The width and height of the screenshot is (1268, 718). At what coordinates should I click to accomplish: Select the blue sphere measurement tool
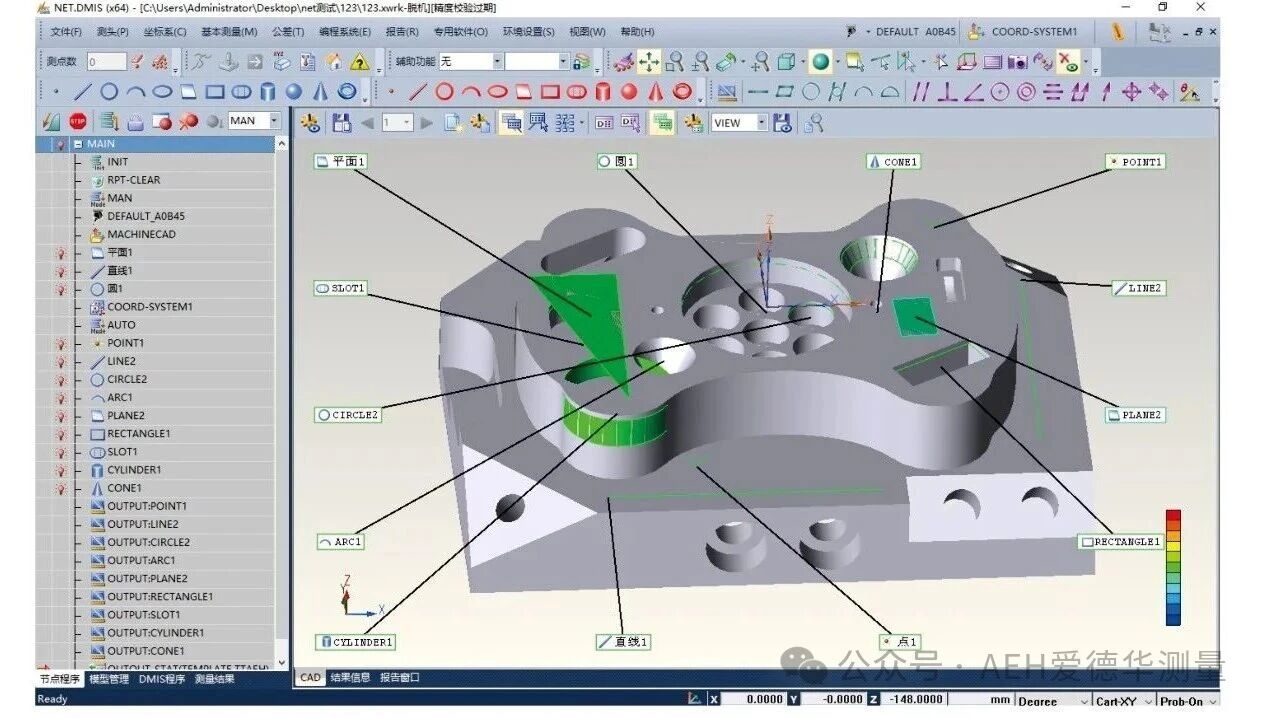point(293,92)
